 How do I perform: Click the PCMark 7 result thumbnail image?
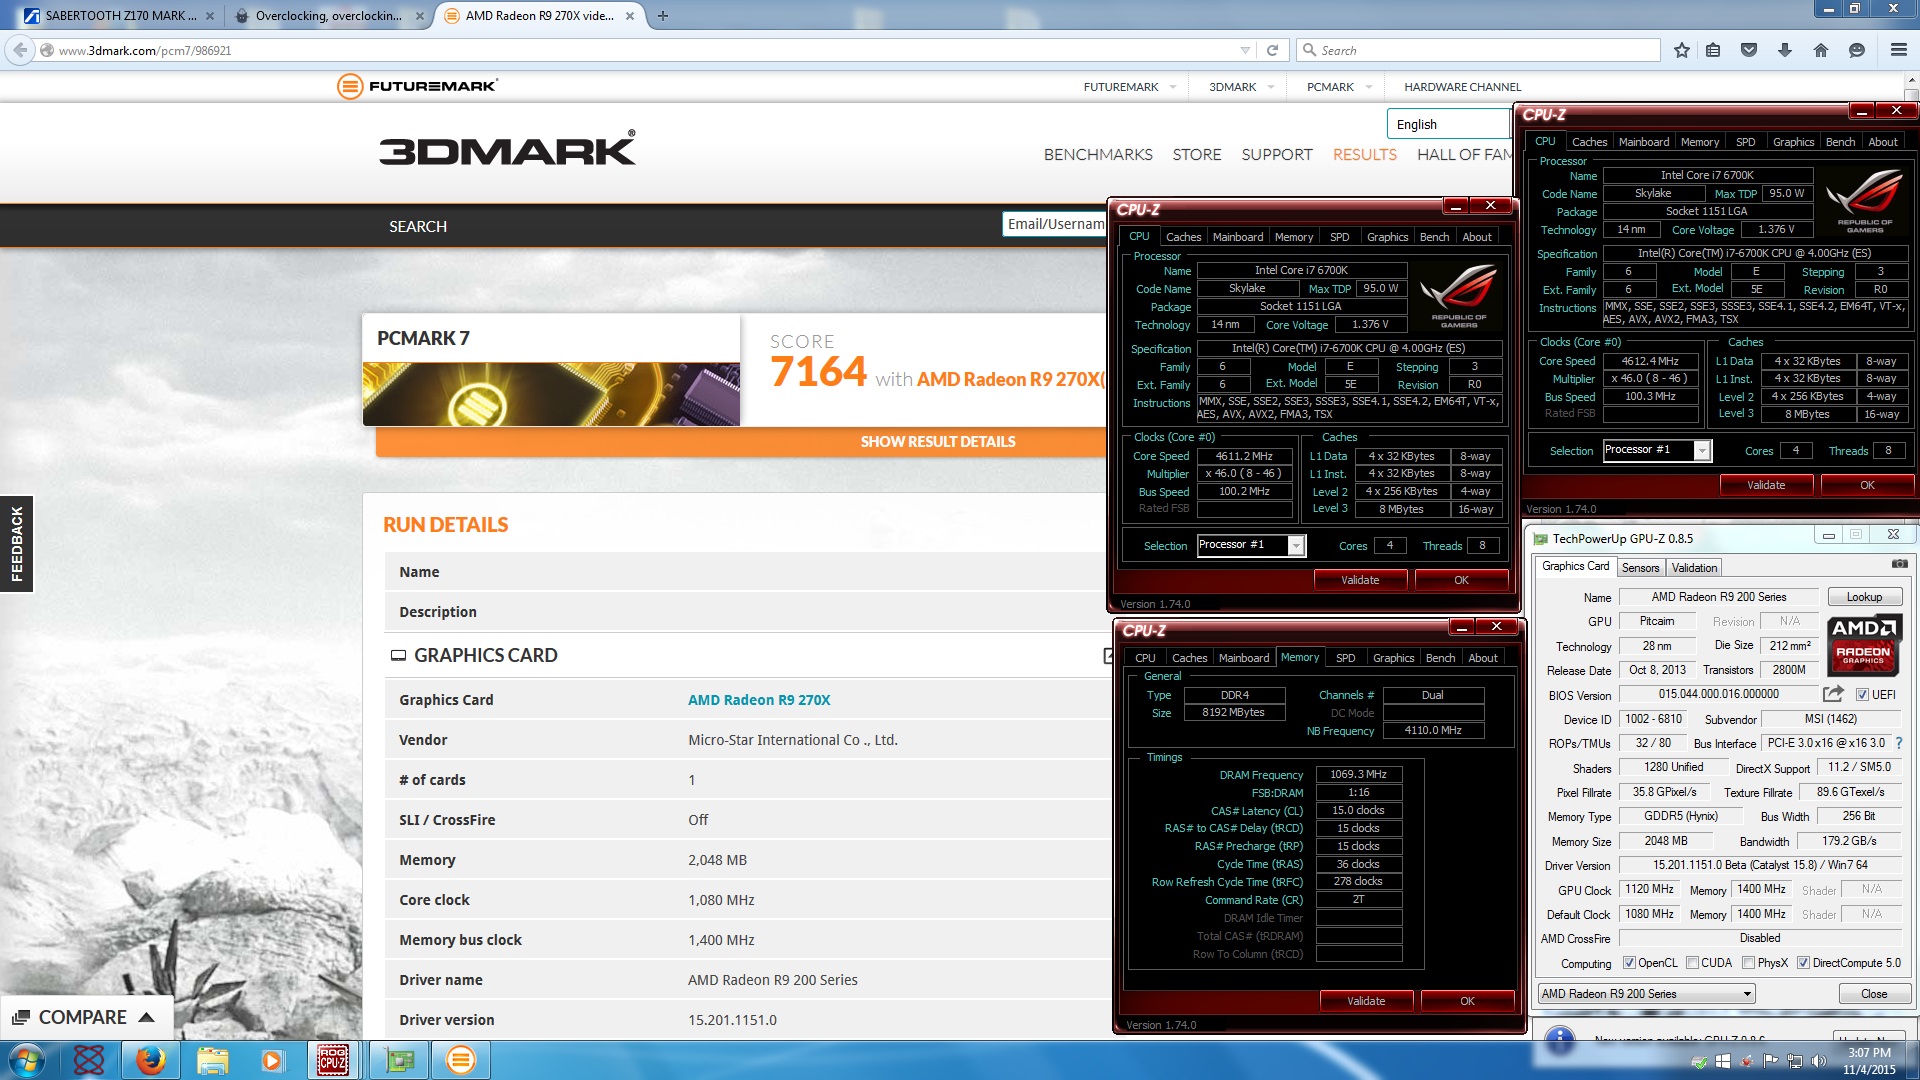[x=551, y=394]
